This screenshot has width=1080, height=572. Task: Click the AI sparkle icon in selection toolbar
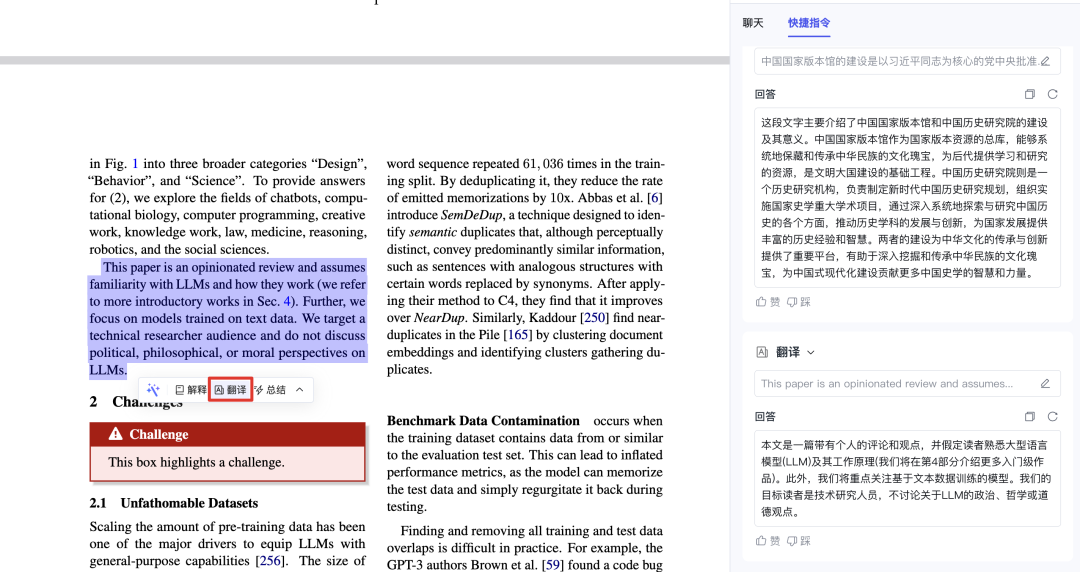point(153,390)
